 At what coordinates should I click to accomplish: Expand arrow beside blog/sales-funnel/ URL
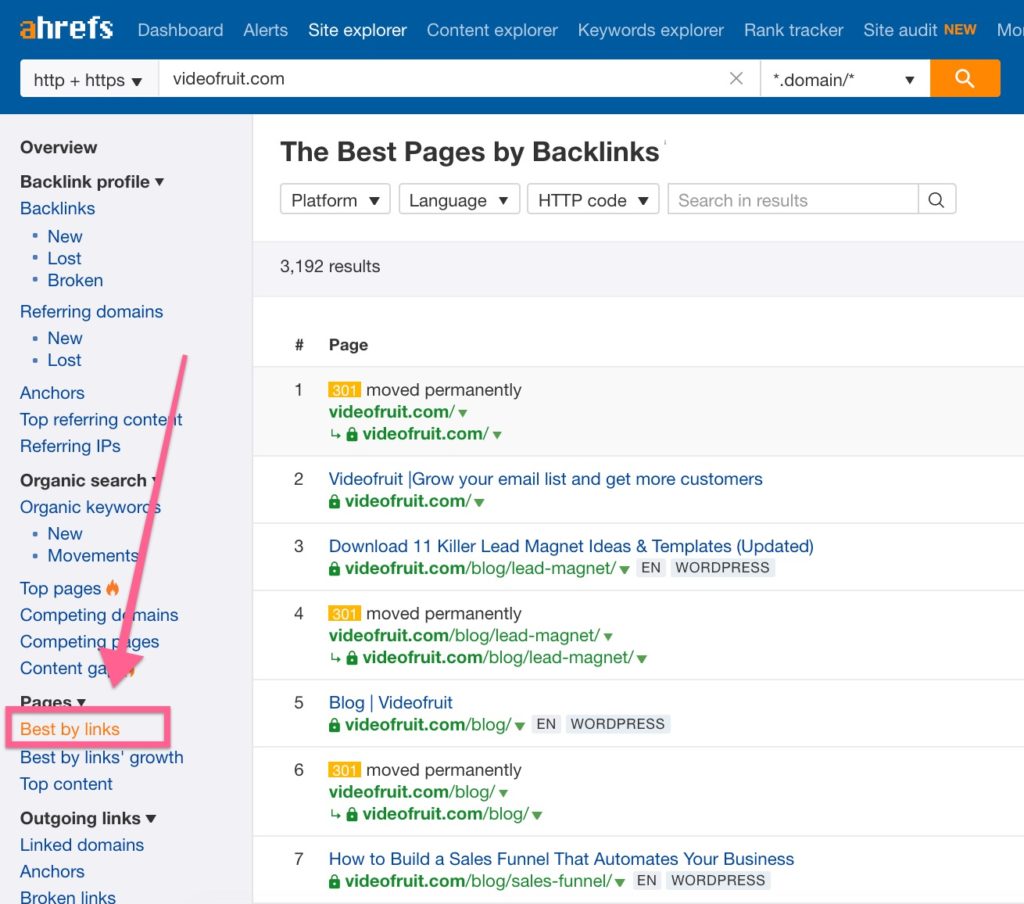620,883
